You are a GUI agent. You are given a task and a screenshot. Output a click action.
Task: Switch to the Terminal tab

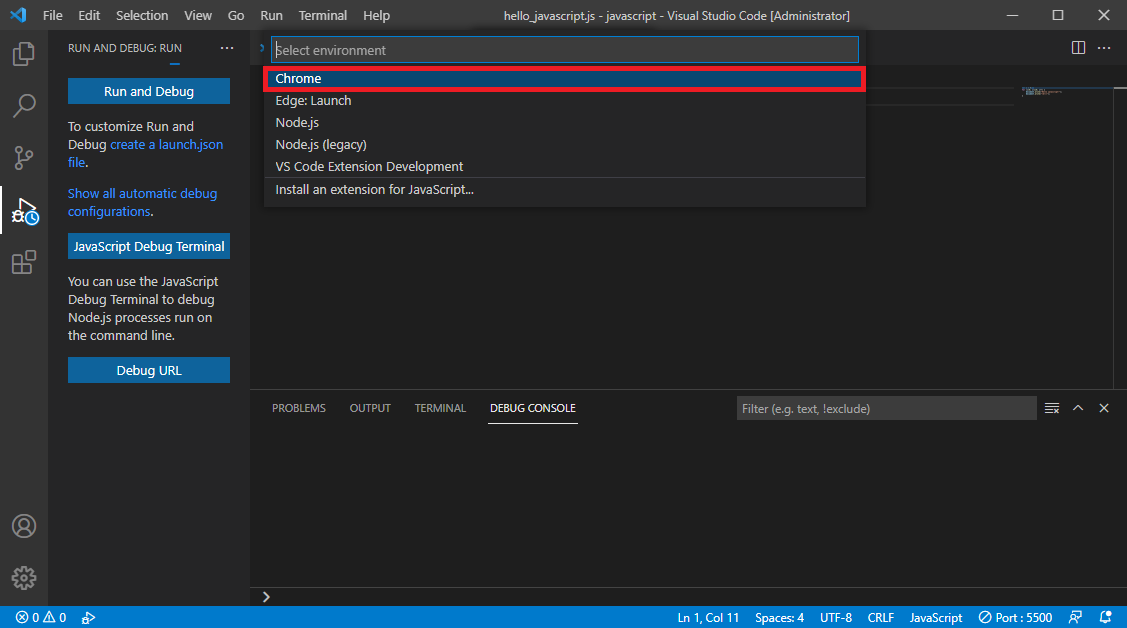coord(440,408)
